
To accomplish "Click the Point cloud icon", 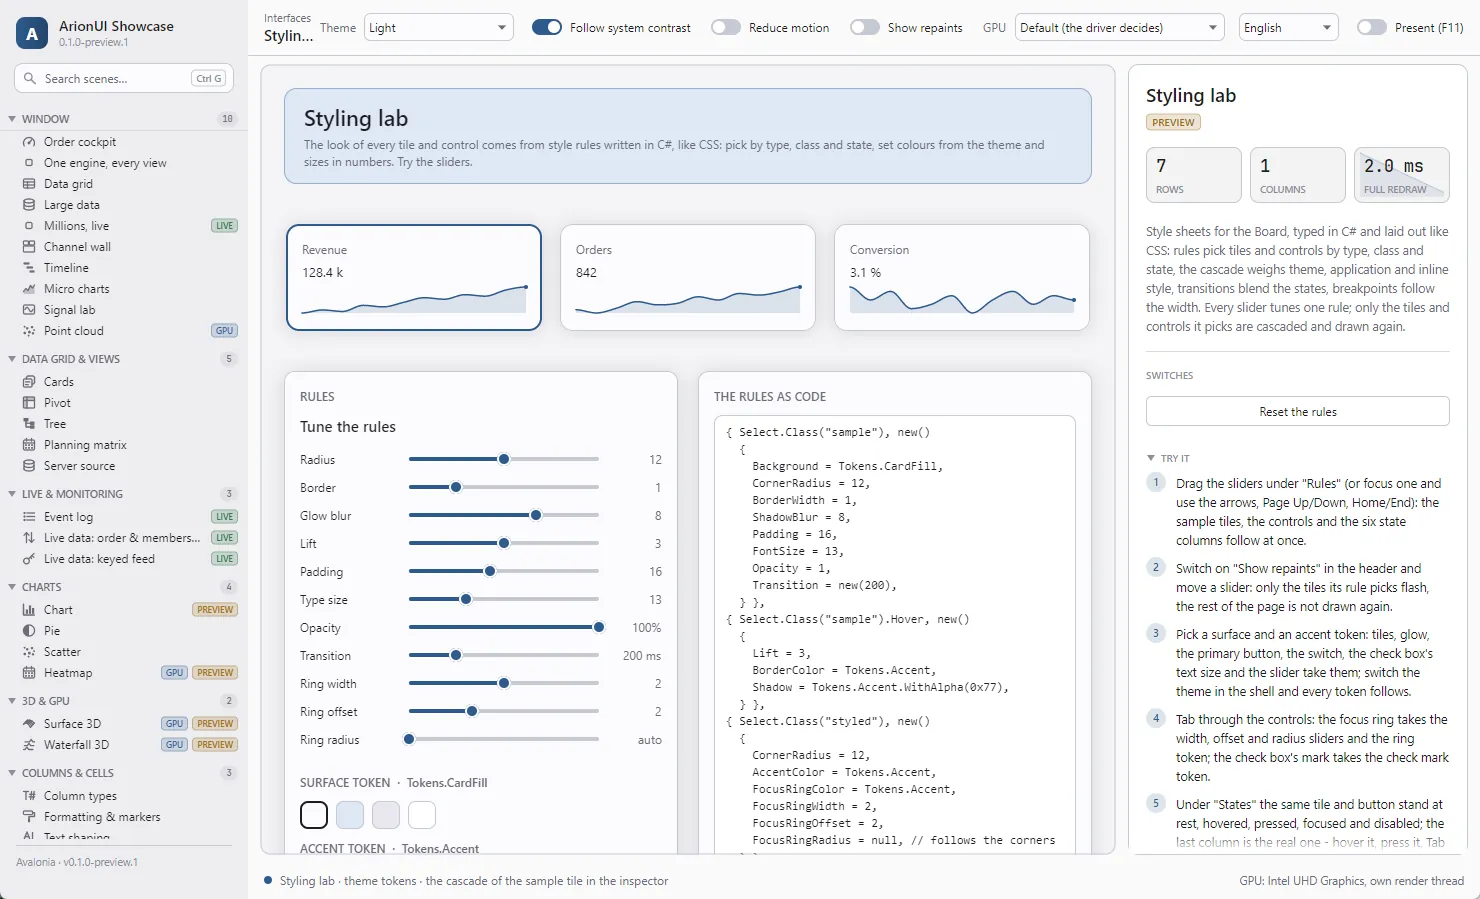I will pos(29,331).
